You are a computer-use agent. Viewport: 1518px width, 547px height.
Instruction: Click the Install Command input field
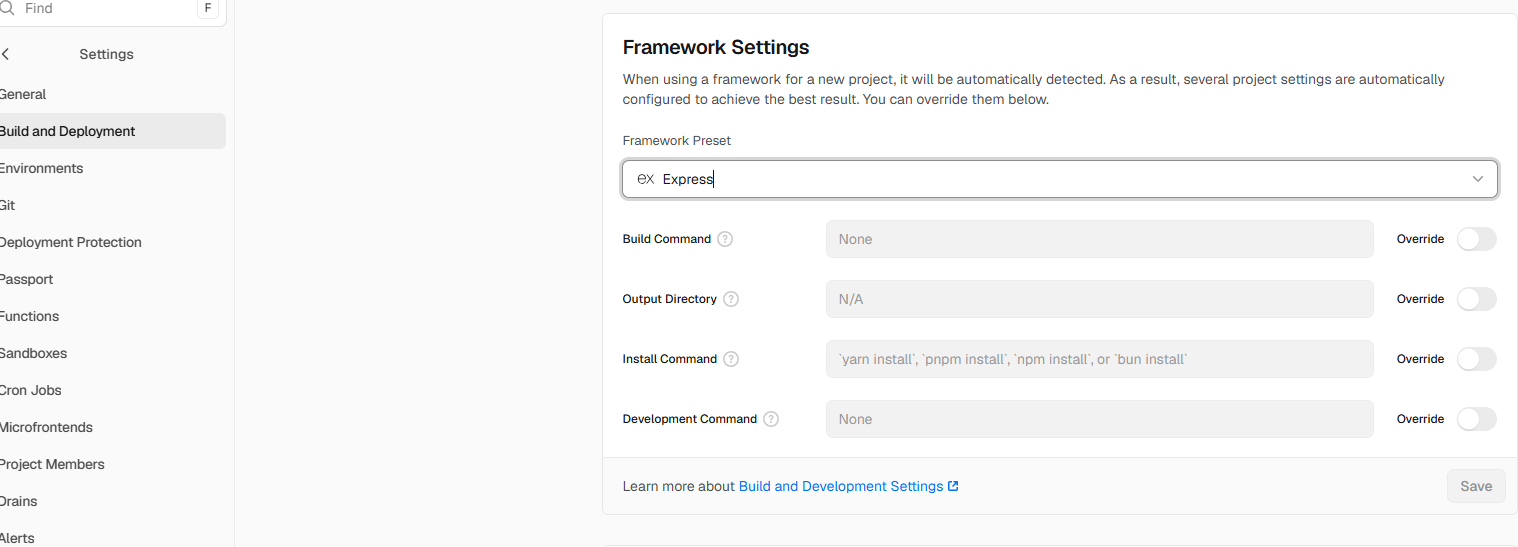1099,359
